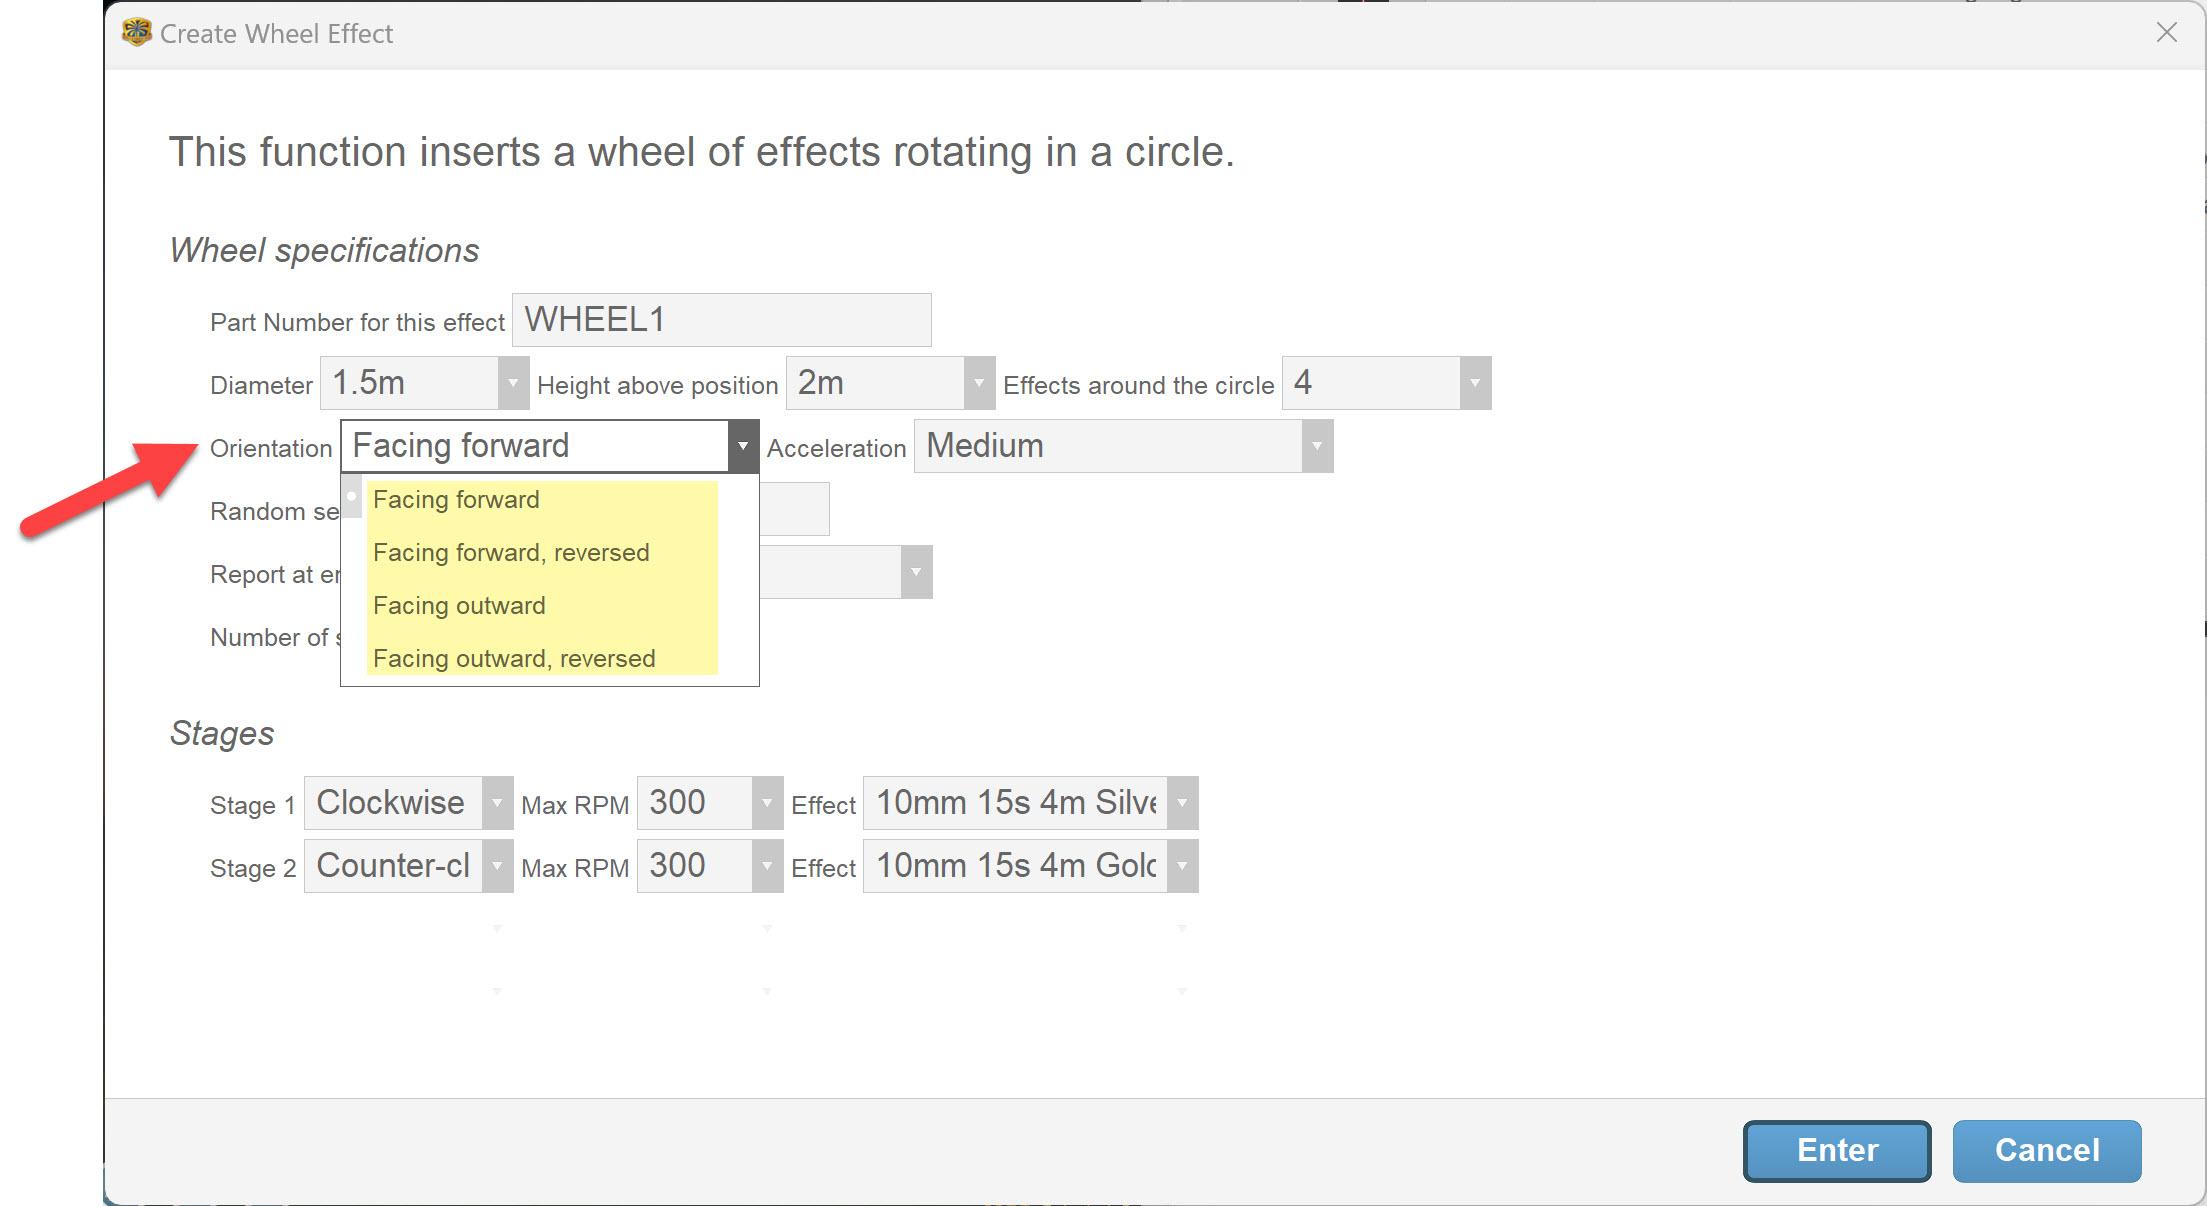Expand the Stage 1 Max RPM dropdown
Screen dimensions: 2207x1206
pyautogui.click(x=766, y=803)
